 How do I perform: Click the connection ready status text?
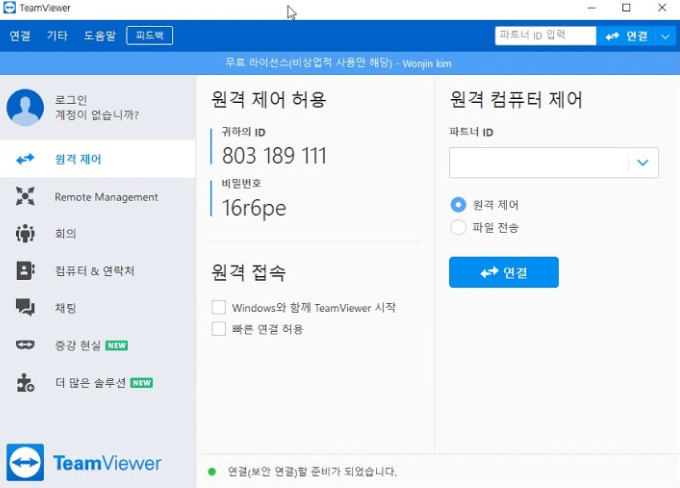[312, 472]
